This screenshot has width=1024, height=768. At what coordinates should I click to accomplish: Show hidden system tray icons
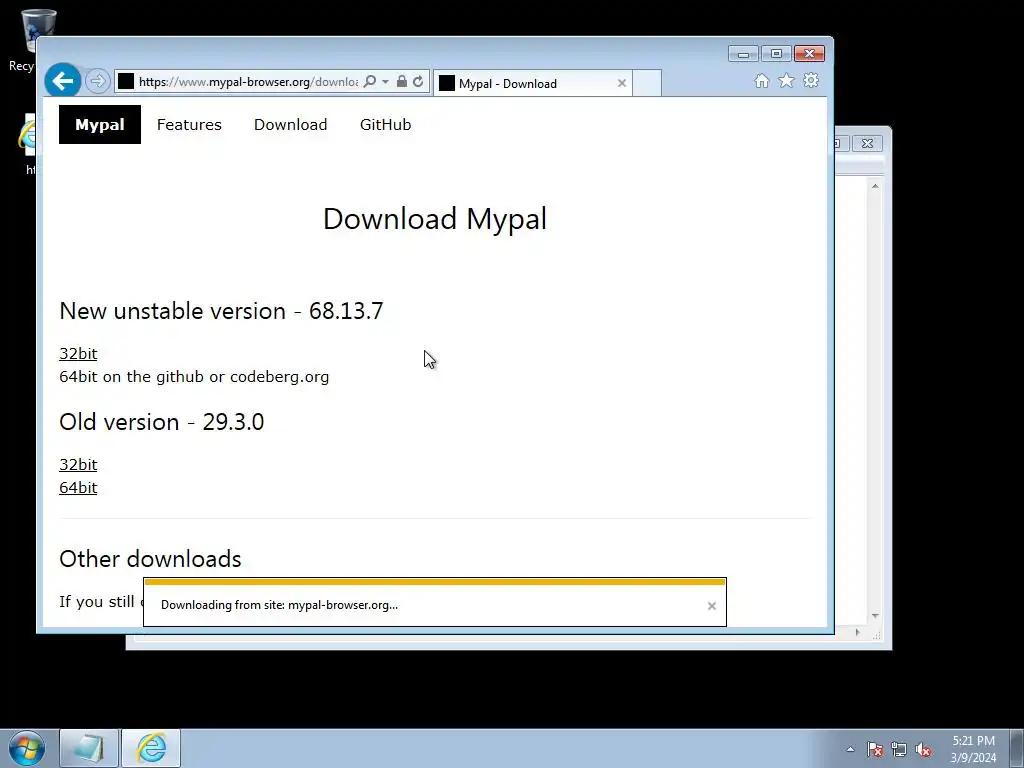click(850, 749)
